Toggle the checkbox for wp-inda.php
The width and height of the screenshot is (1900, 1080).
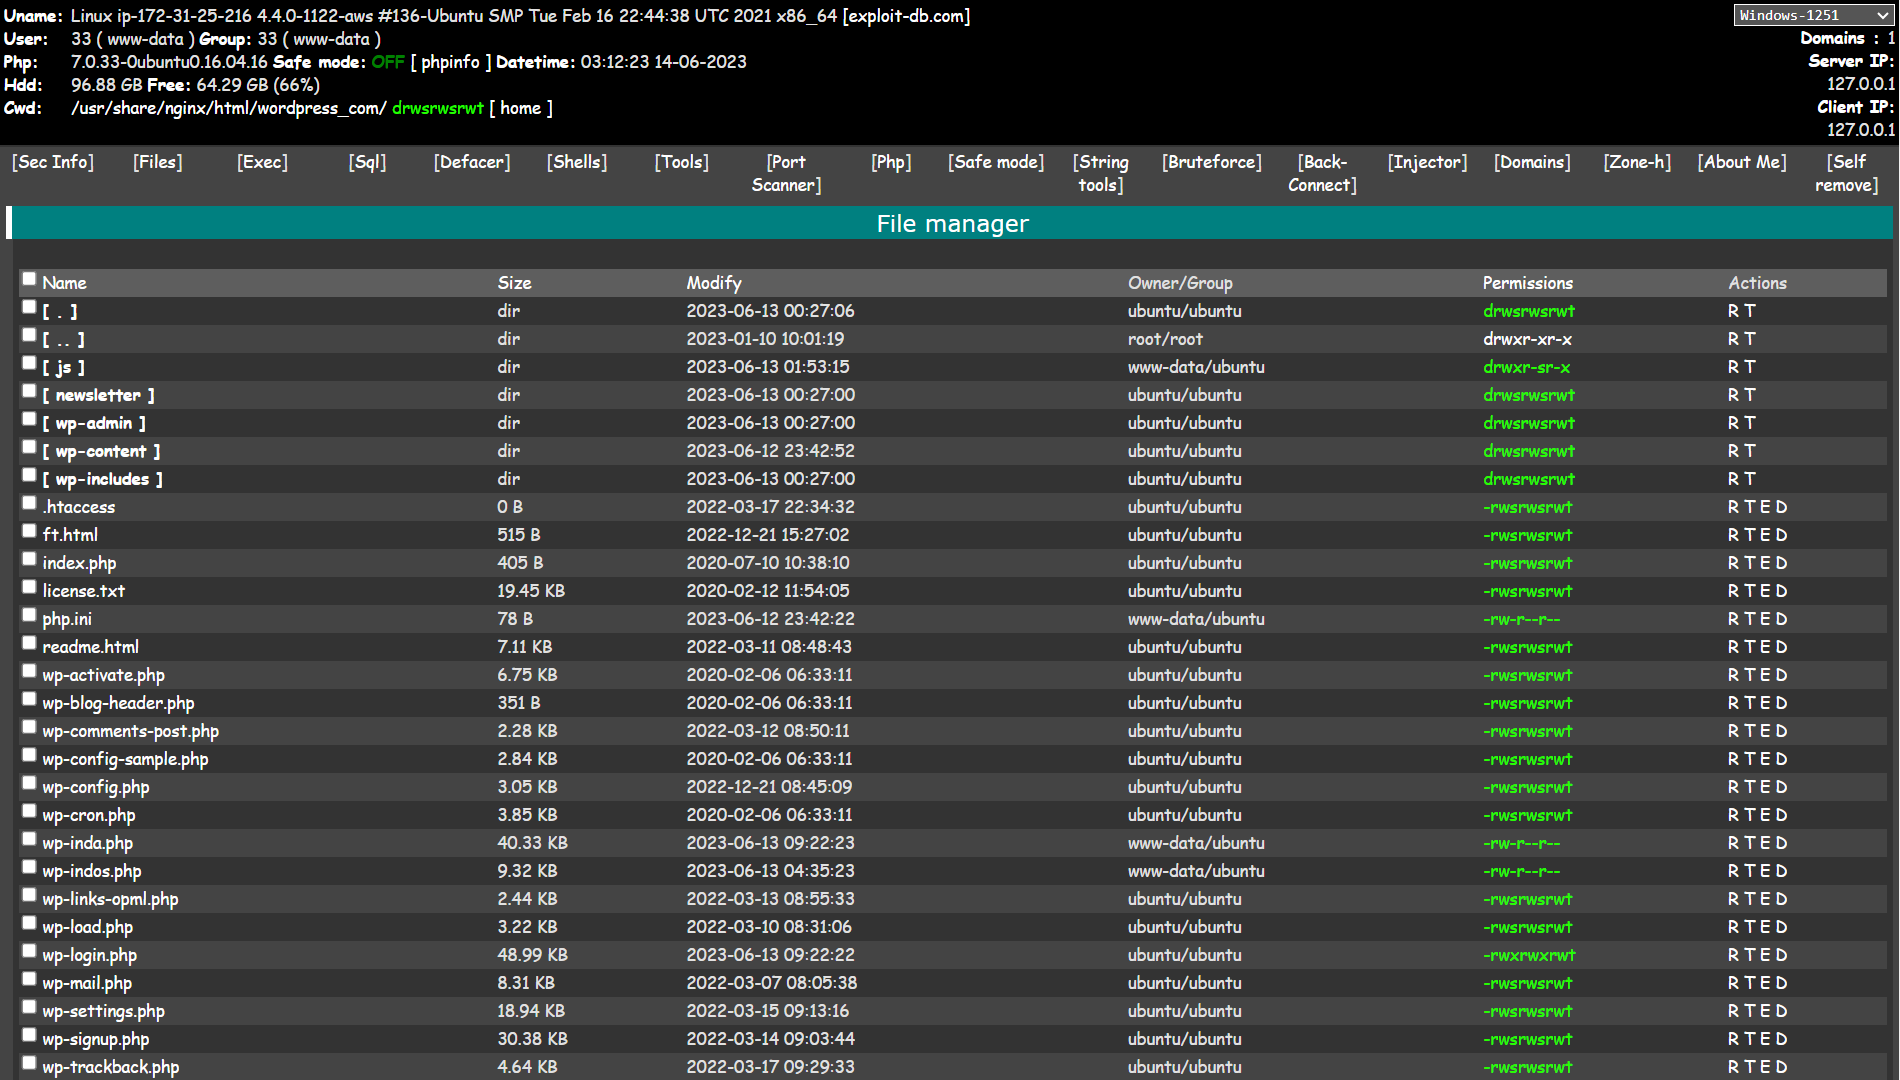click(x=29, y=840)
